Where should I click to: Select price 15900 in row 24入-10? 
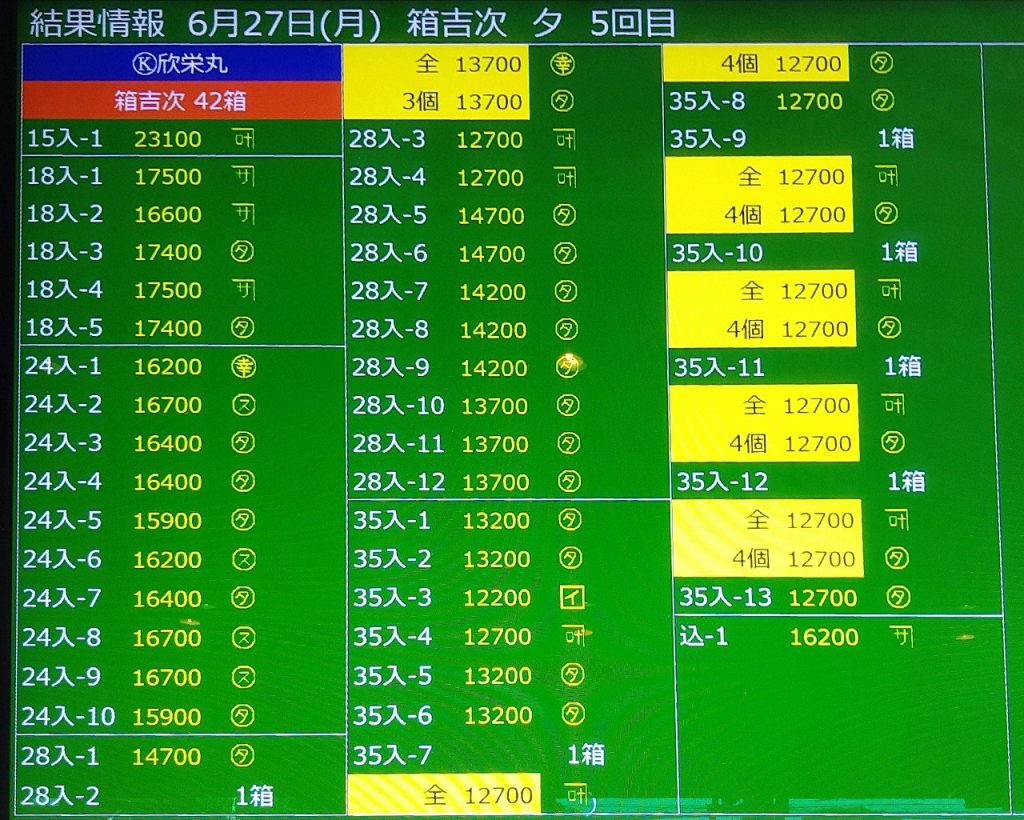click(167, 717)
